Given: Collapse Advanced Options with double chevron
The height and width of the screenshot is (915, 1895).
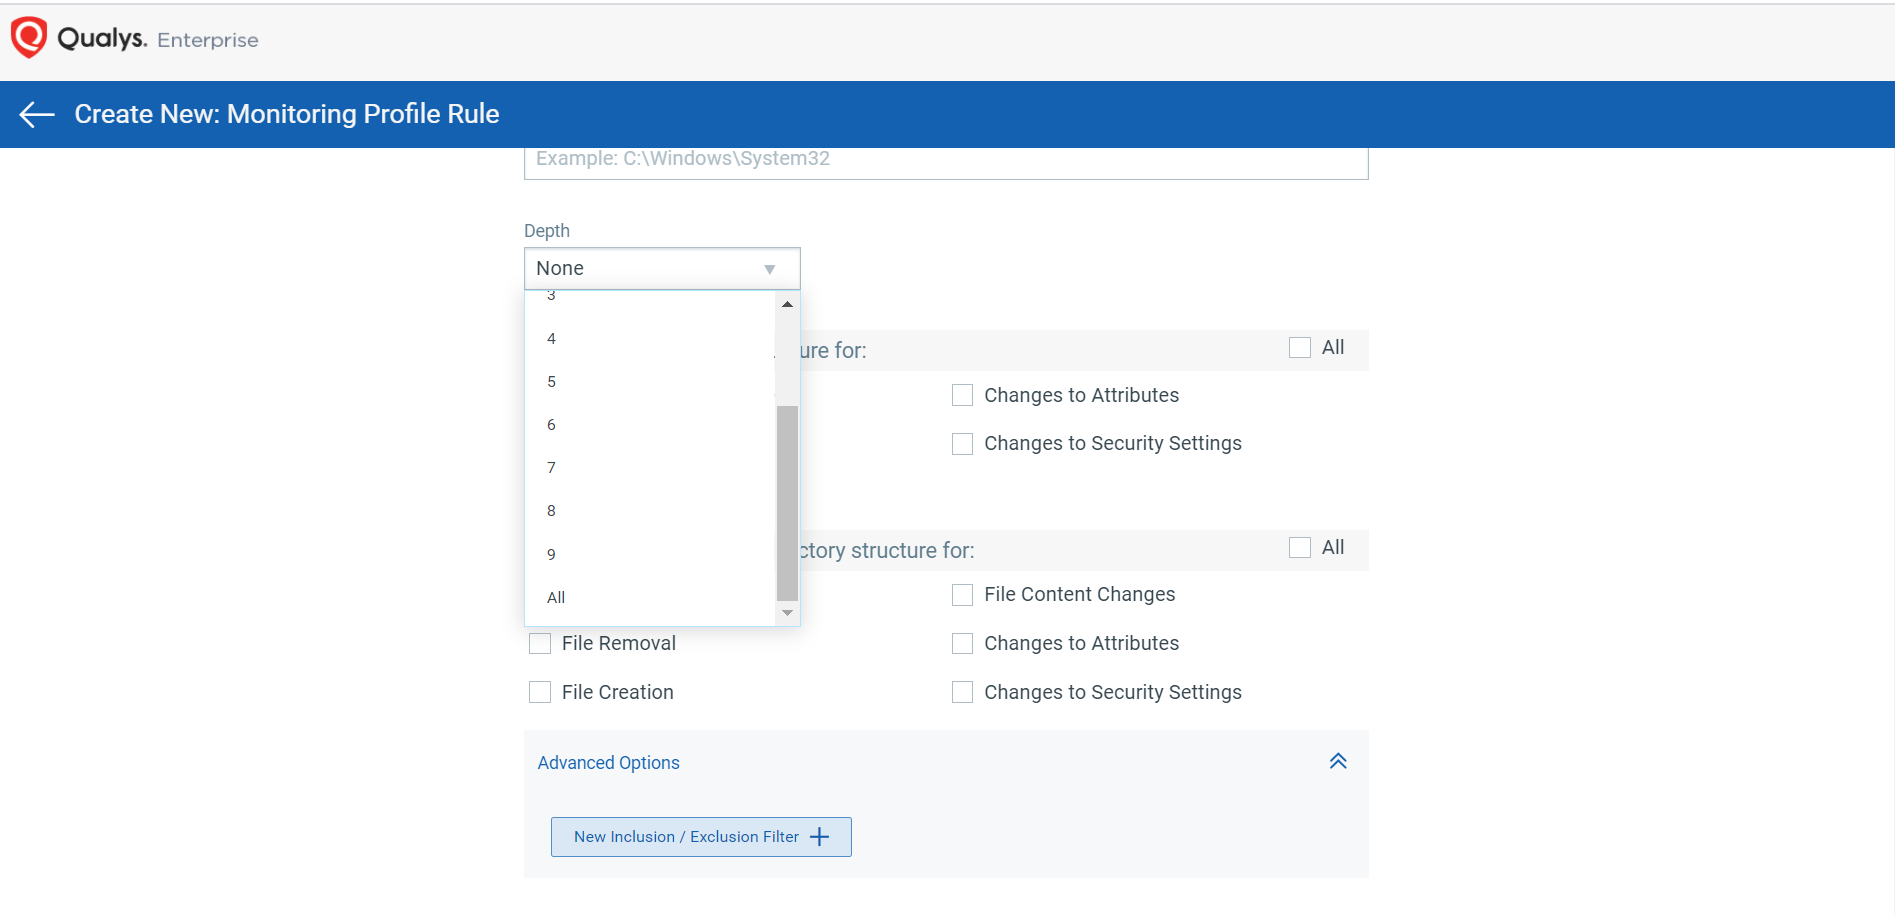Looking at the screenshot, I should (1337, 762).
